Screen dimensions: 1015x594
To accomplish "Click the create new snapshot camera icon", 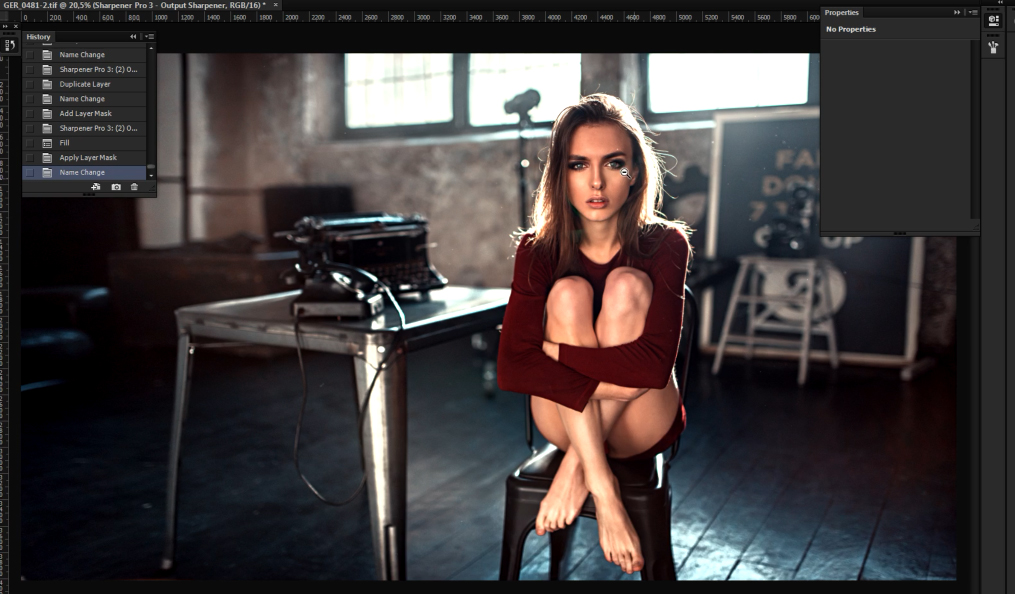I will [116, 187].
